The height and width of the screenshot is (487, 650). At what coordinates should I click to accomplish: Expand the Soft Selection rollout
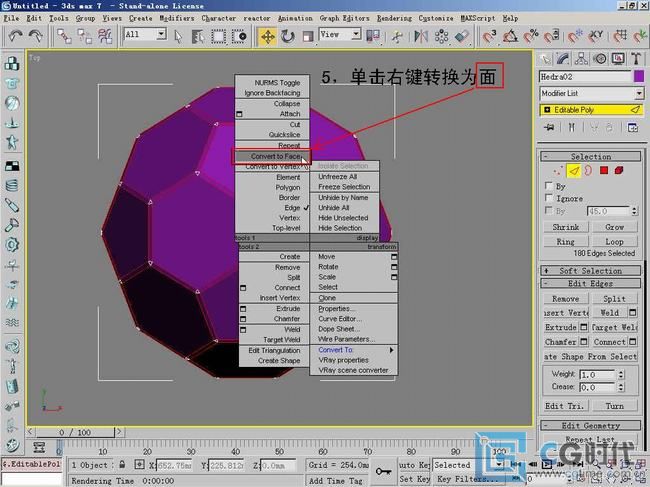591,271
